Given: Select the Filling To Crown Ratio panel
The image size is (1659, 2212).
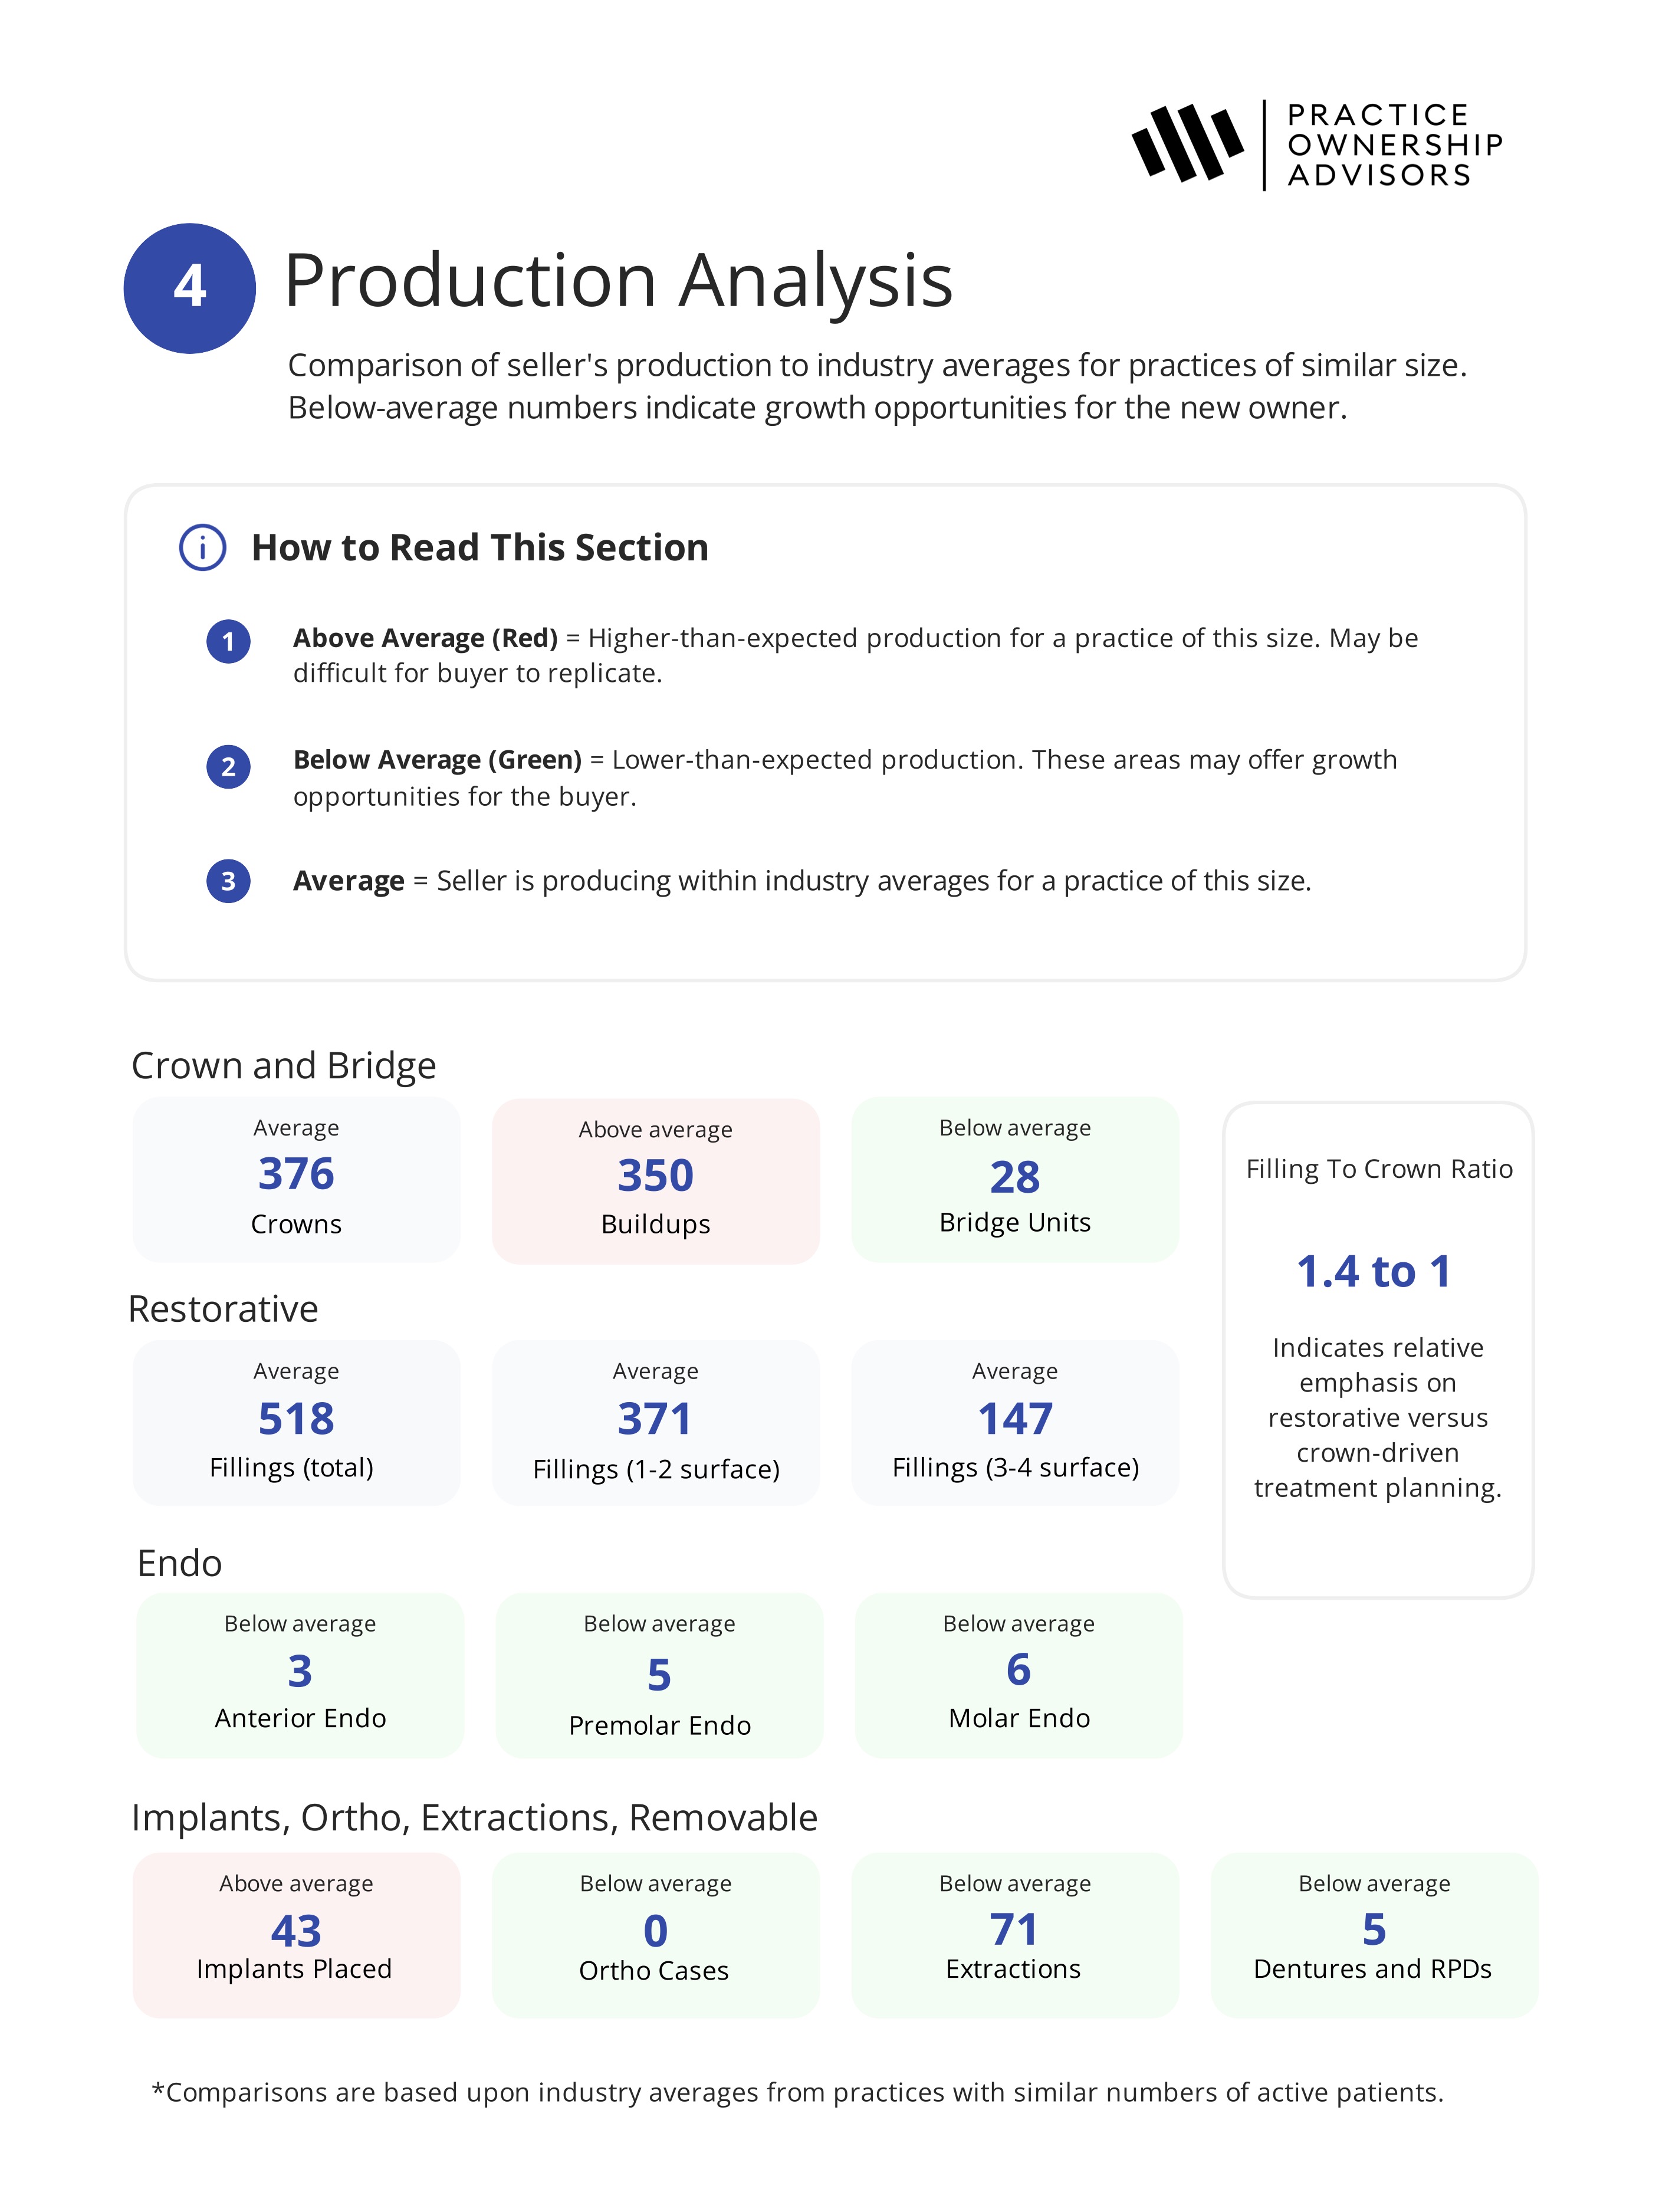Looking at the screenshot, I should tap(1377, 1349).
